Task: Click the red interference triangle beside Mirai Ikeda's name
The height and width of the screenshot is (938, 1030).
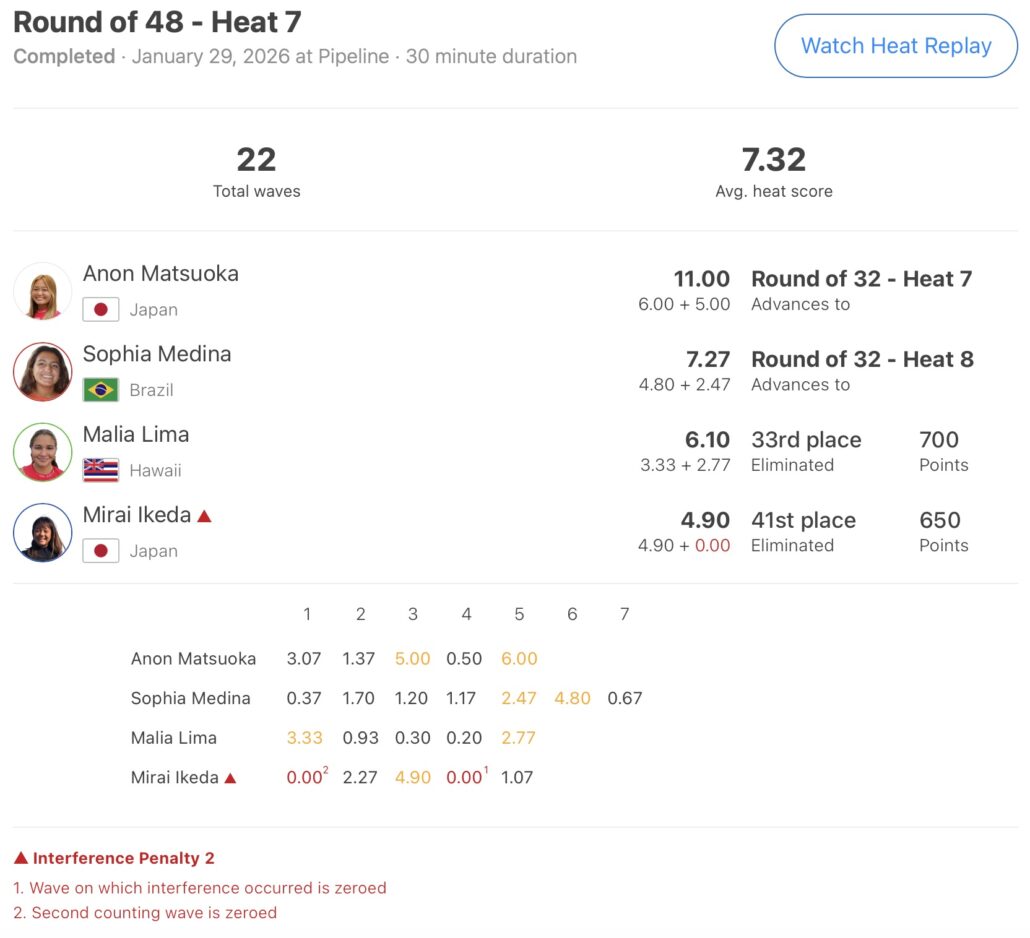Action: [204, 516]
